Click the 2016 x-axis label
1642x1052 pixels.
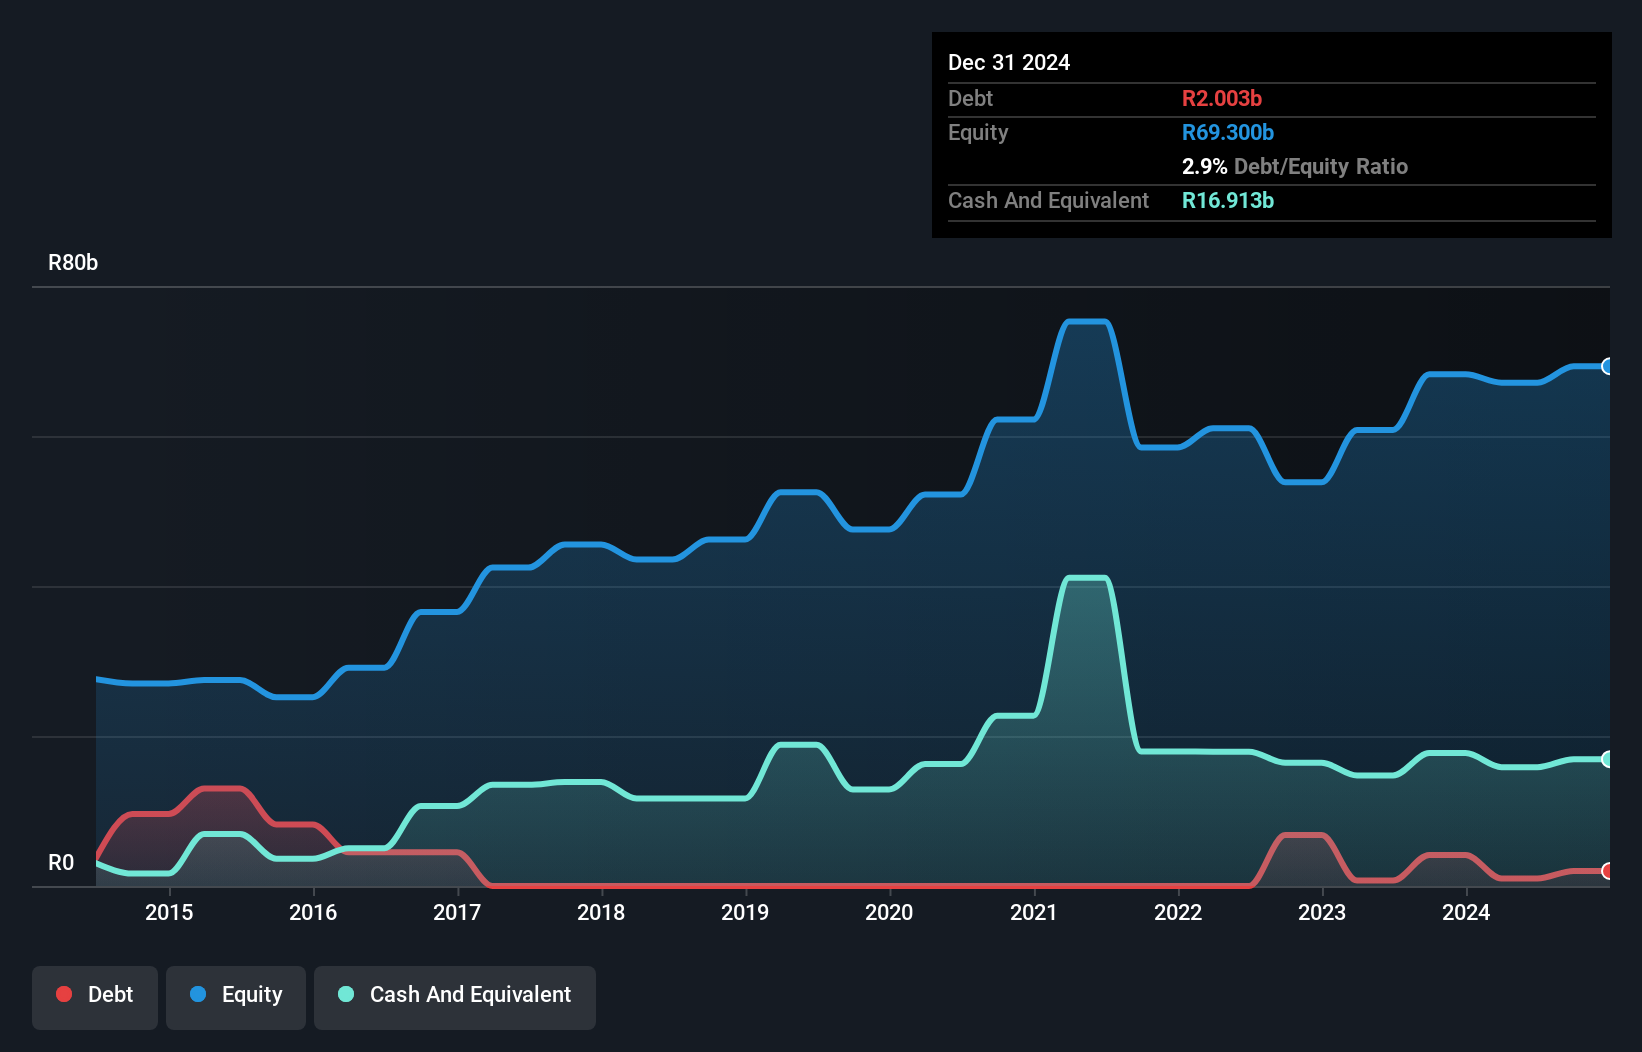coord(313,912)
